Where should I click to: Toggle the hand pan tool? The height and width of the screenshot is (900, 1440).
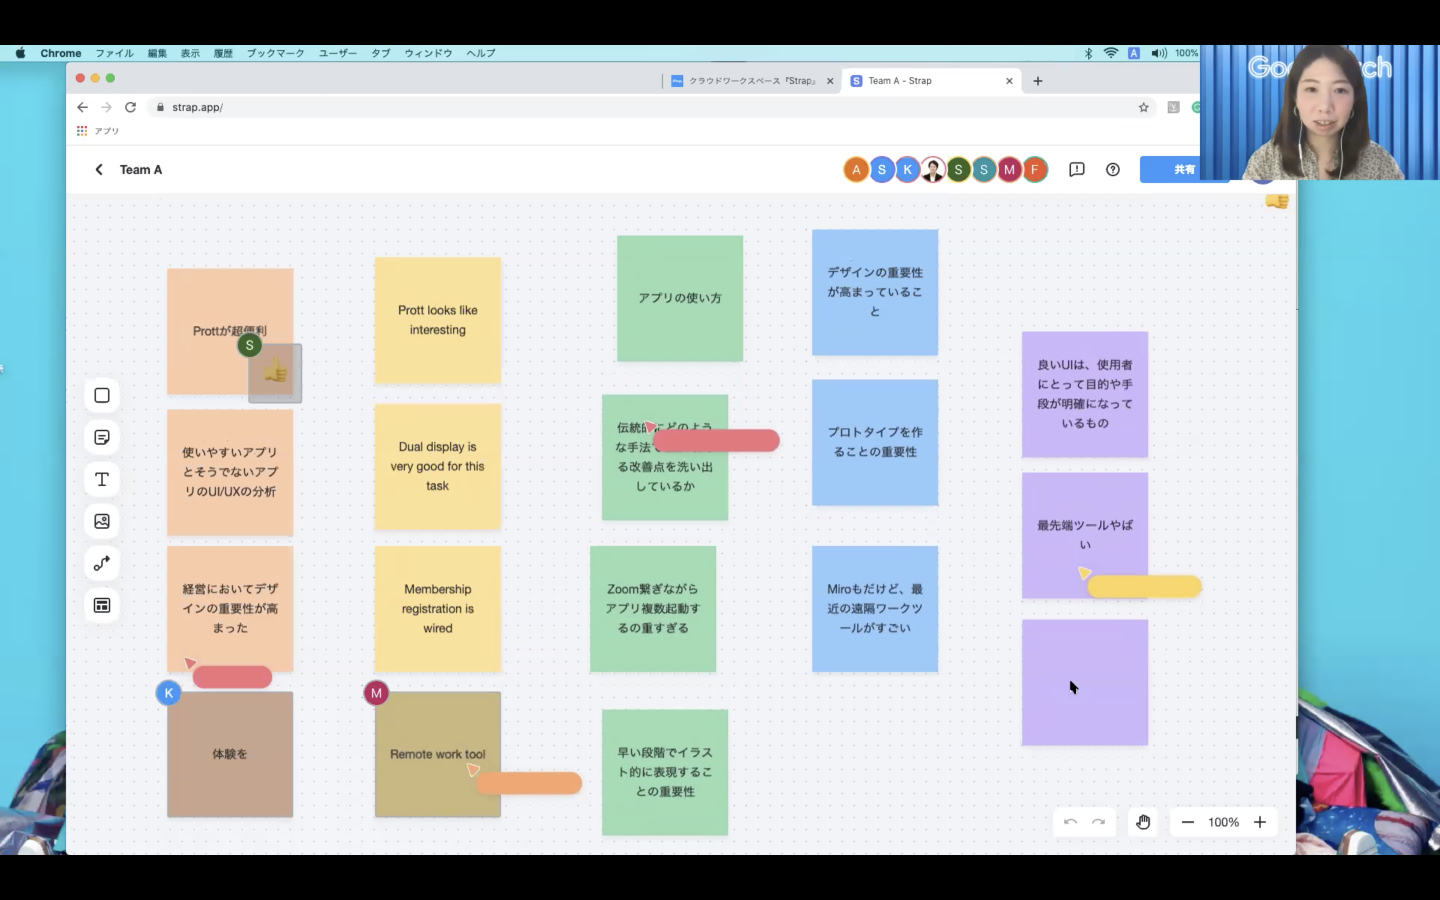[1143, 822]
